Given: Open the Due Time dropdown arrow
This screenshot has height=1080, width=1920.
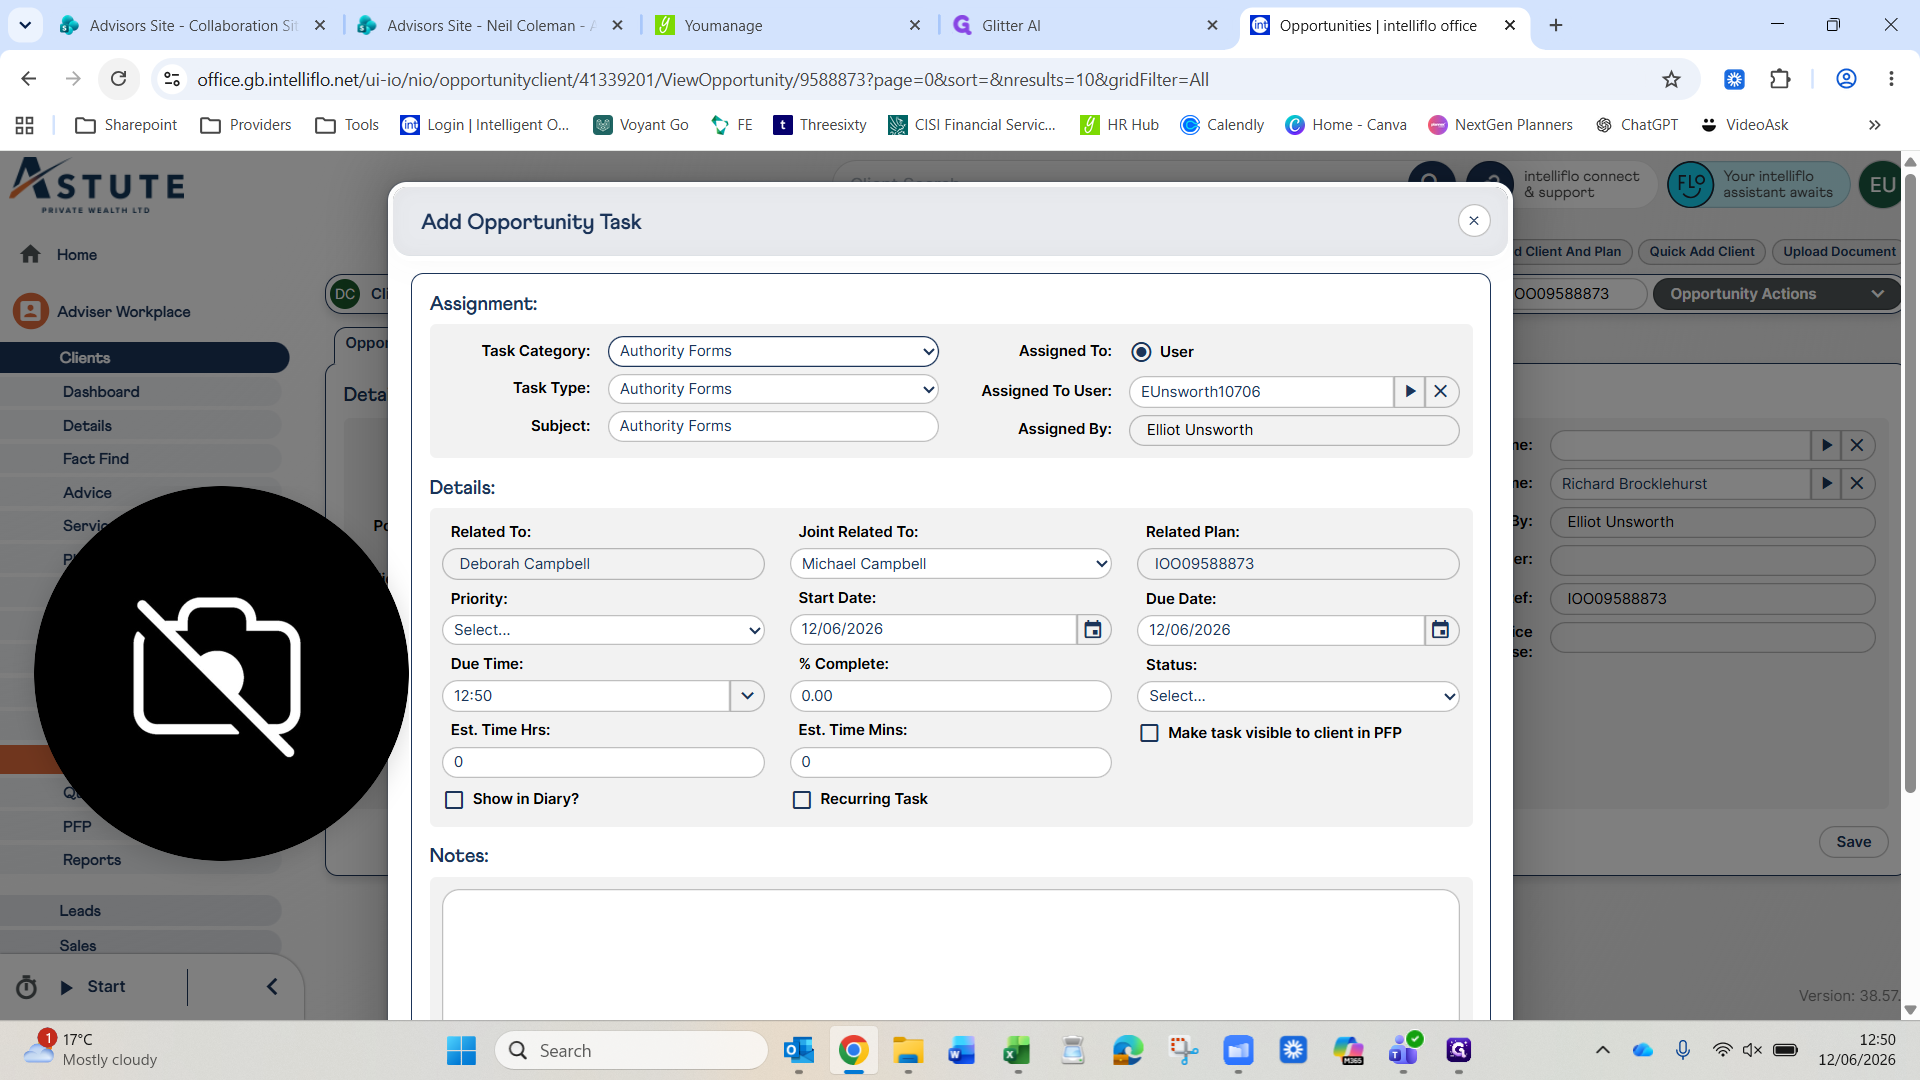Looking at the screenshot, I should pos(747,696).
